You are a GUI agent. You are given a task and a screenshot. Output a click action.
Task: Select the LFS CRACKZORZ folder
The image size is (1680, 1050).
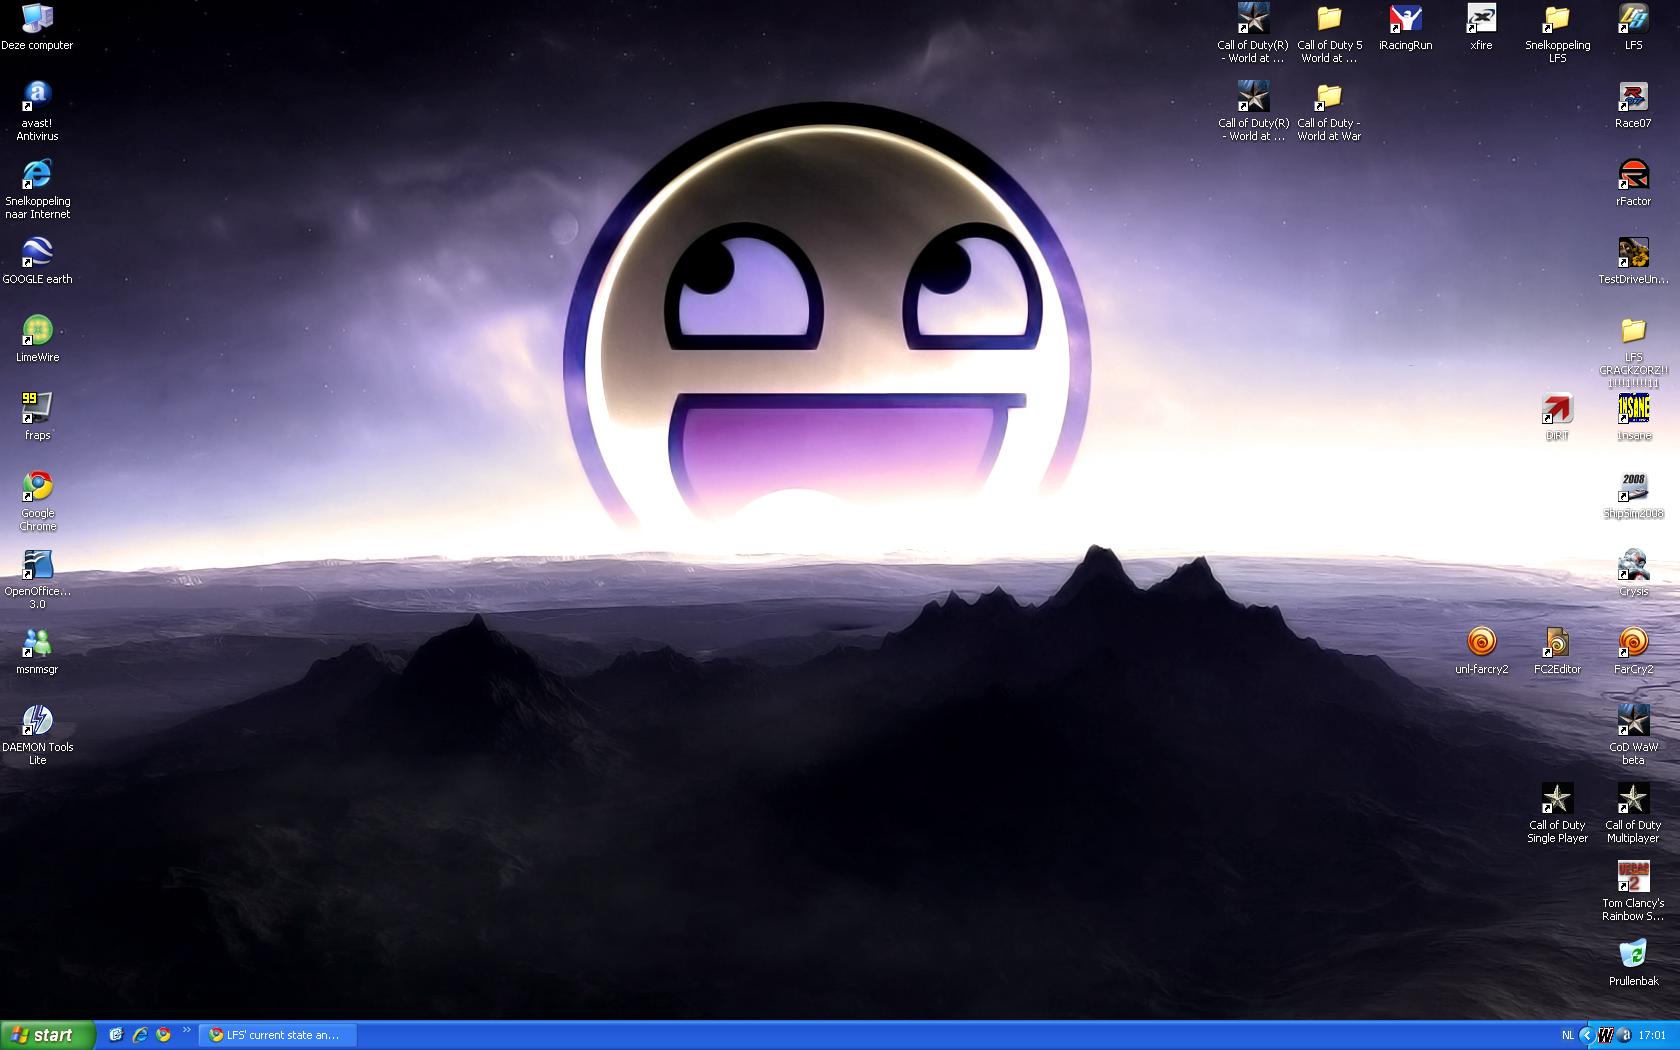(x=1633, y=352)
